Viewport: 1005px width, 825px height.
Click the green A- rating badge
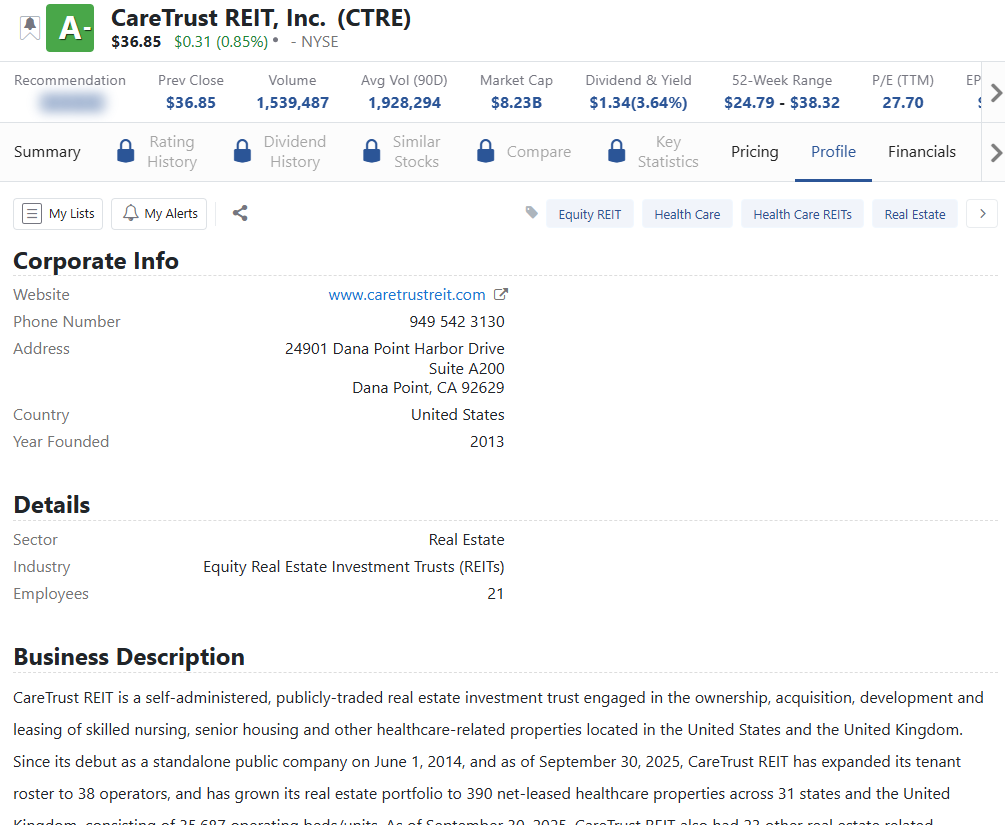70,28
